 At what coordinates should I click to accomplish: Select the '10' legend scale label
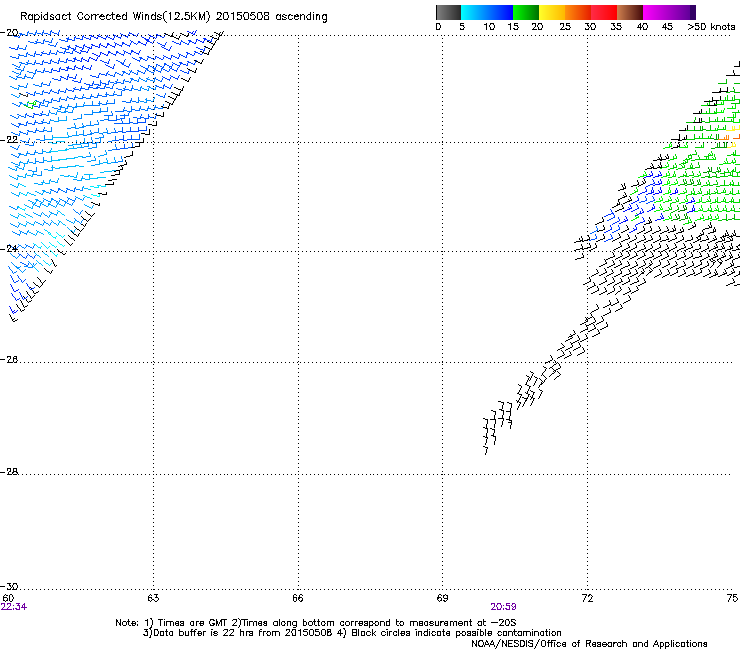pos(489,27)
